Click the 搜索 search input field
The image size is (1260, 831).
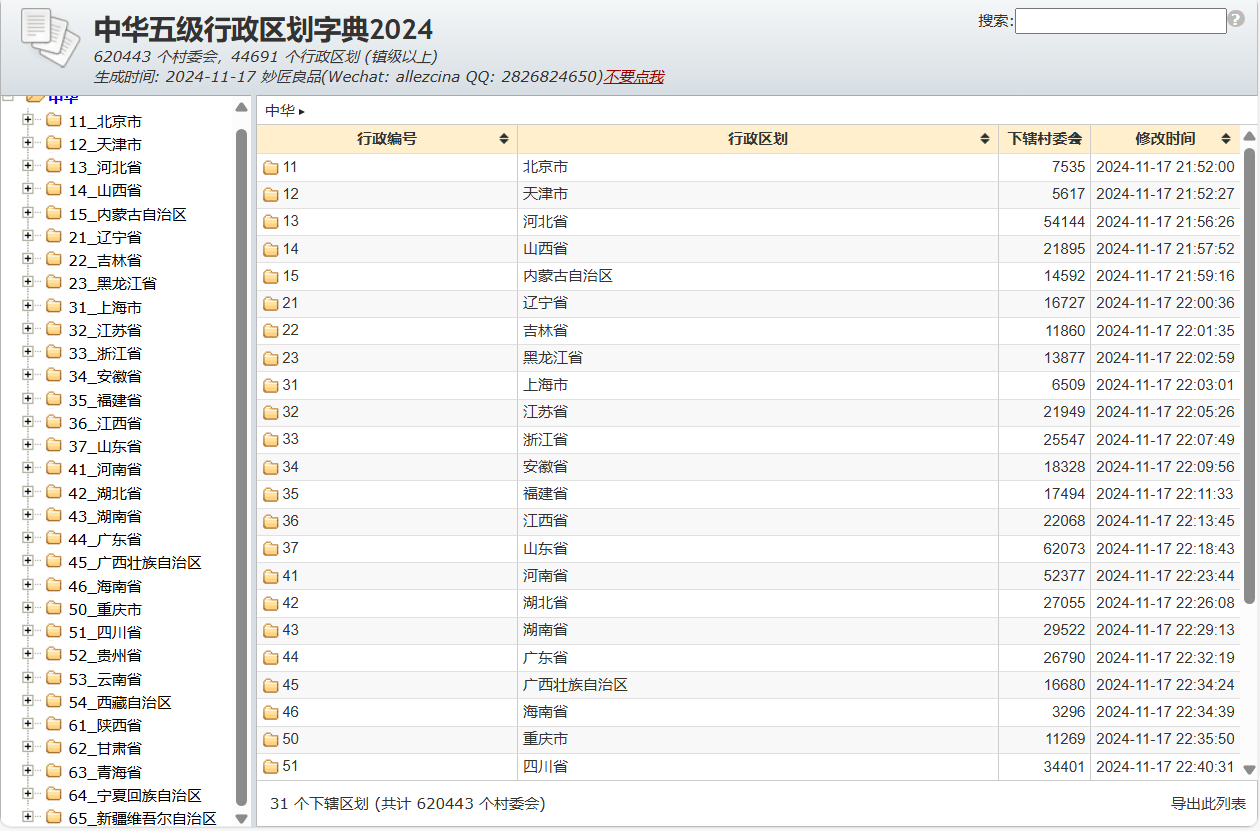(x=1120, y=21)
